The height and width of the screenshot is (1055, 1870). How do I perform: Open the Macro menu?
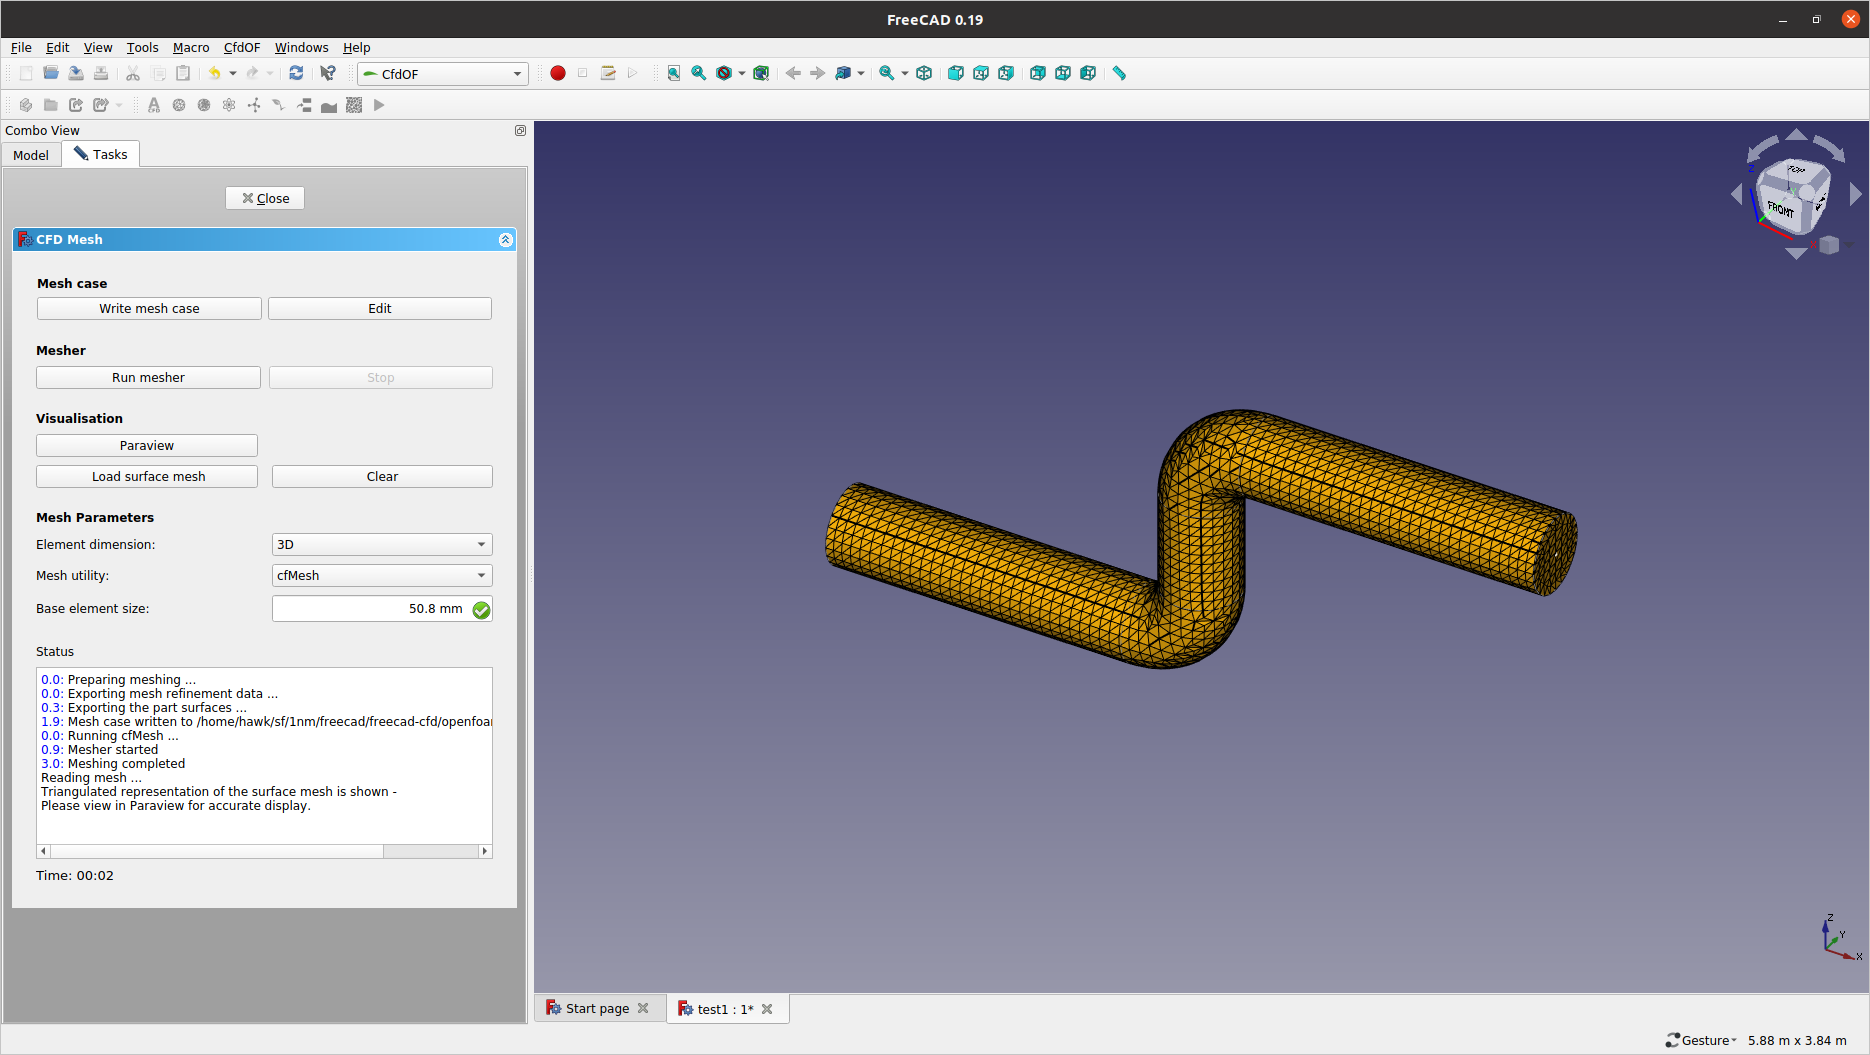pos(191,48)
